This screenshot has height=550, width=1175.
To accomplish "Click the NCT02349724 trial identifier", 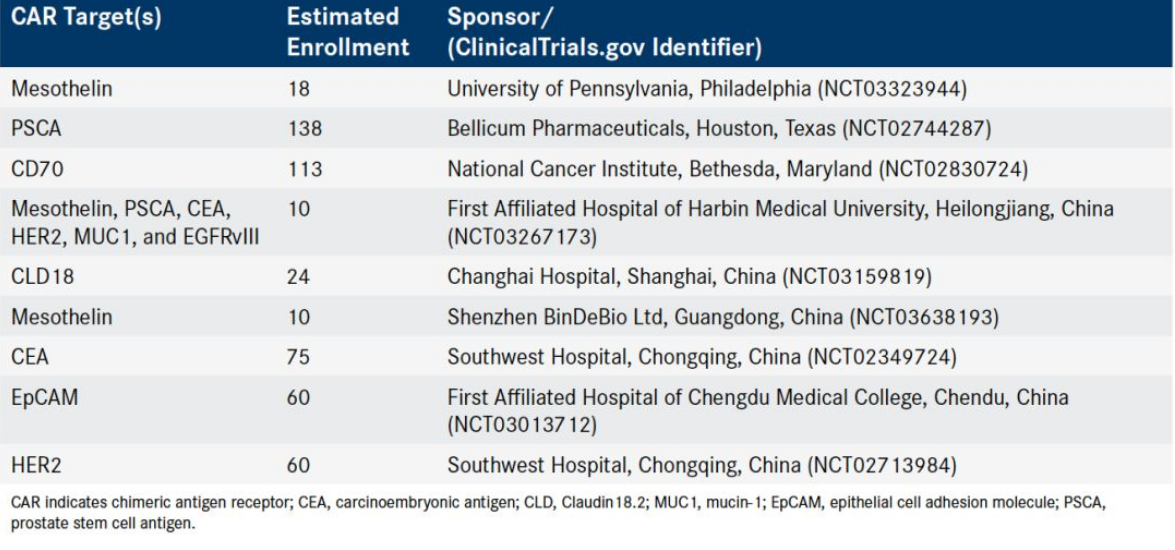I will (x=881, y=357).
